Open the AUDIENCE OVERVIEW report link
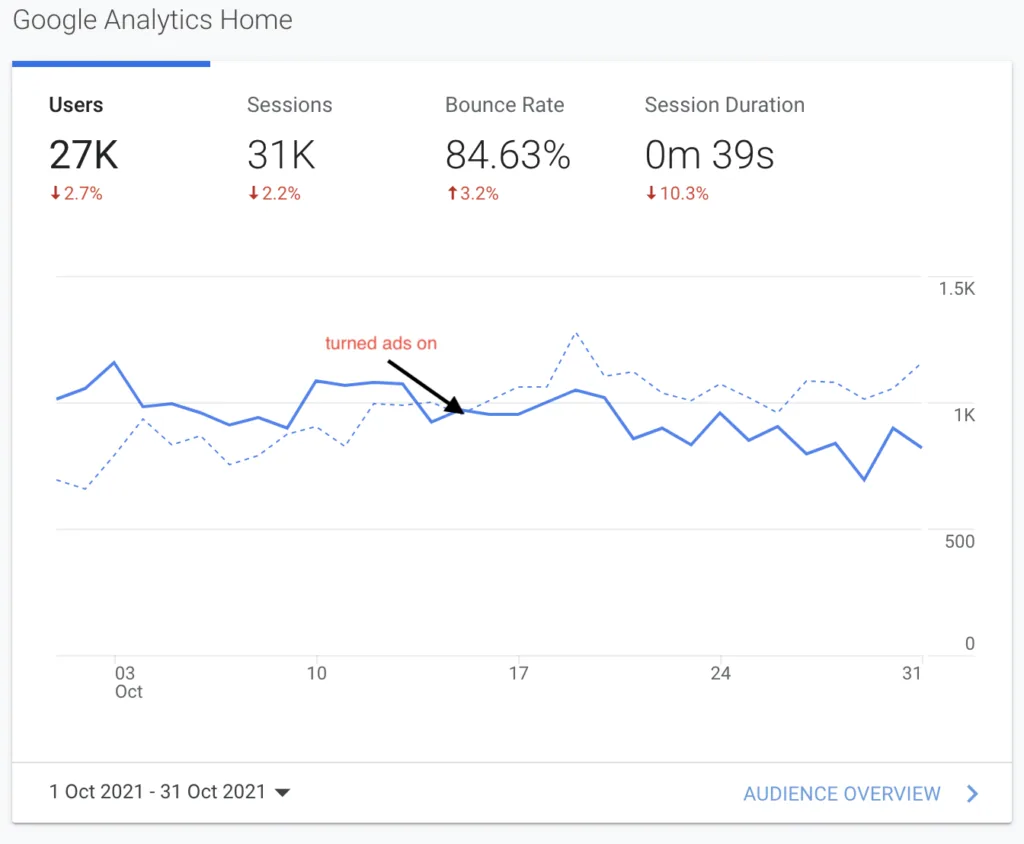The height and width of the screenshot is (844, 1024). [841, 794]
